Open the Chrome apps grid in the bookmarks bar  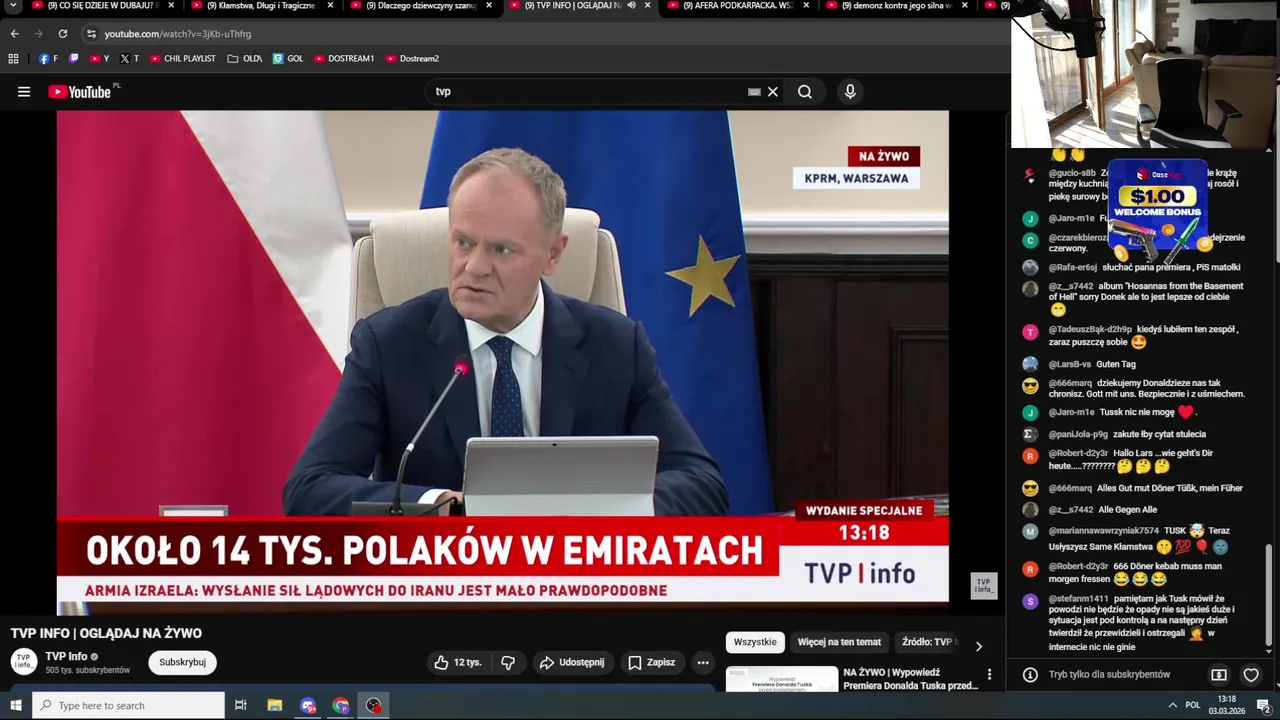(x=13, y=59)
